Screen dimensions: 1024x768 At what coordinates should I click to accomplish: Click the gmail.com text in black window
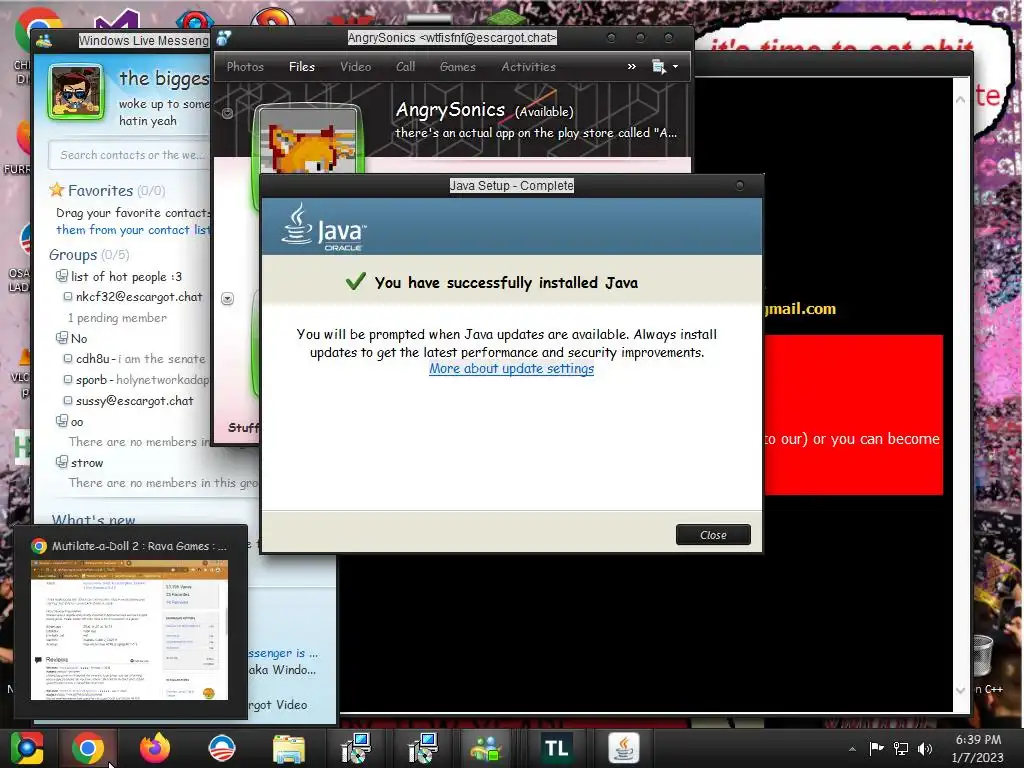click(800, 309)
